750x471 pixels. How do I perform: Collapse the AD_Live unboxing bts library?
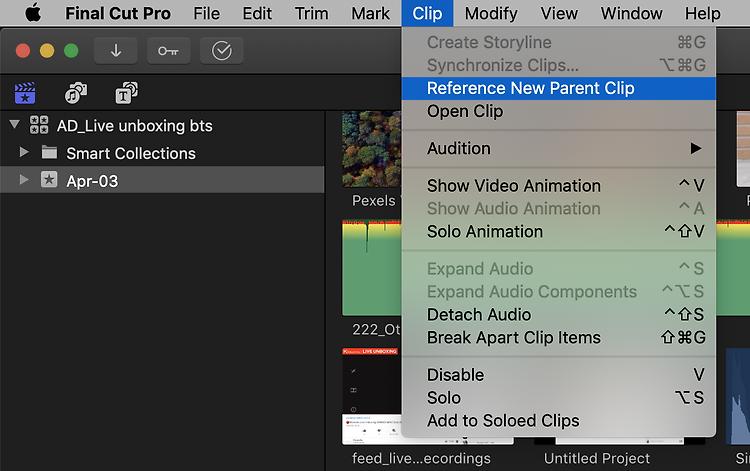click(x=14, y=125)
